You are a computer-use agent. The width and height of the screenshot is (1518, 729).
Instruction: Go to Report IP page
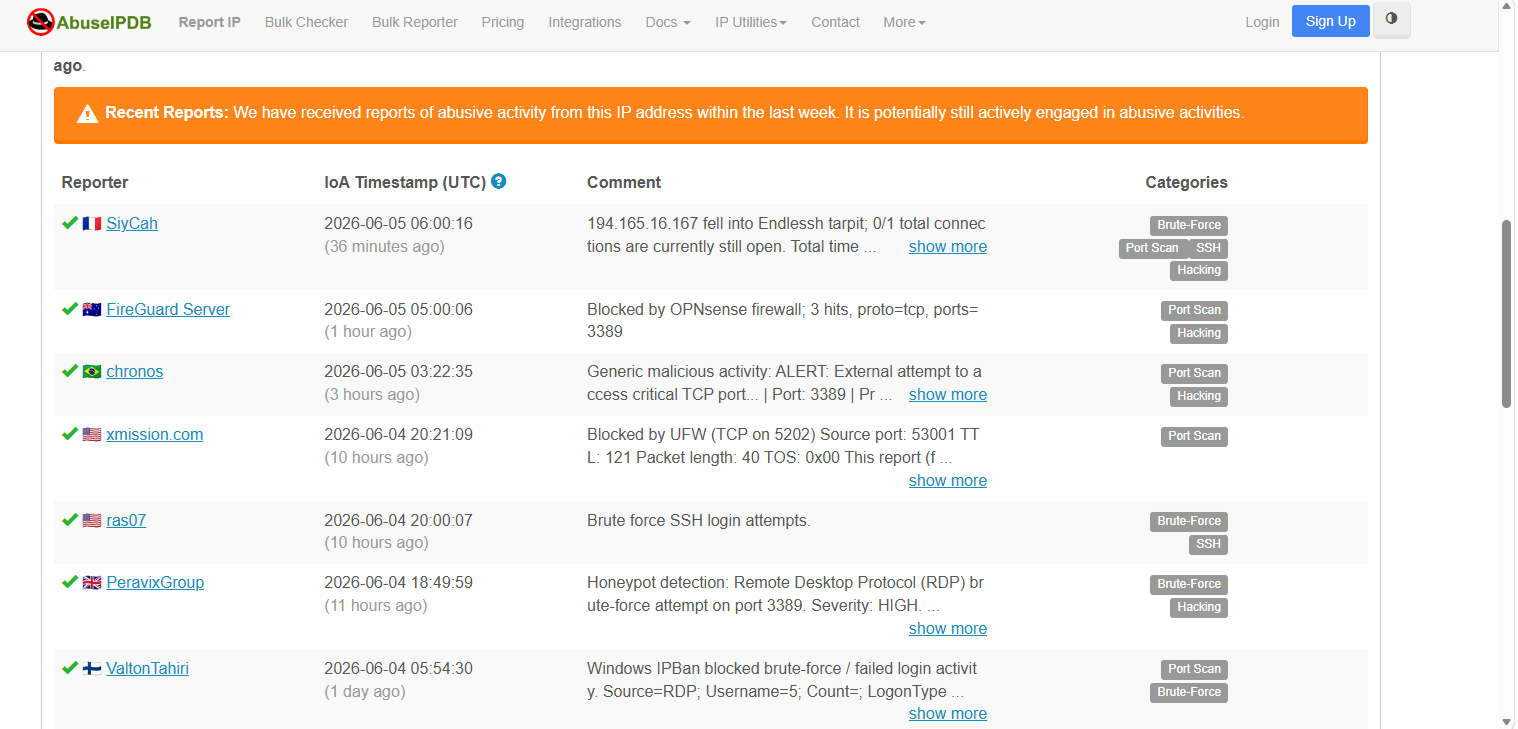coord(210,22)
